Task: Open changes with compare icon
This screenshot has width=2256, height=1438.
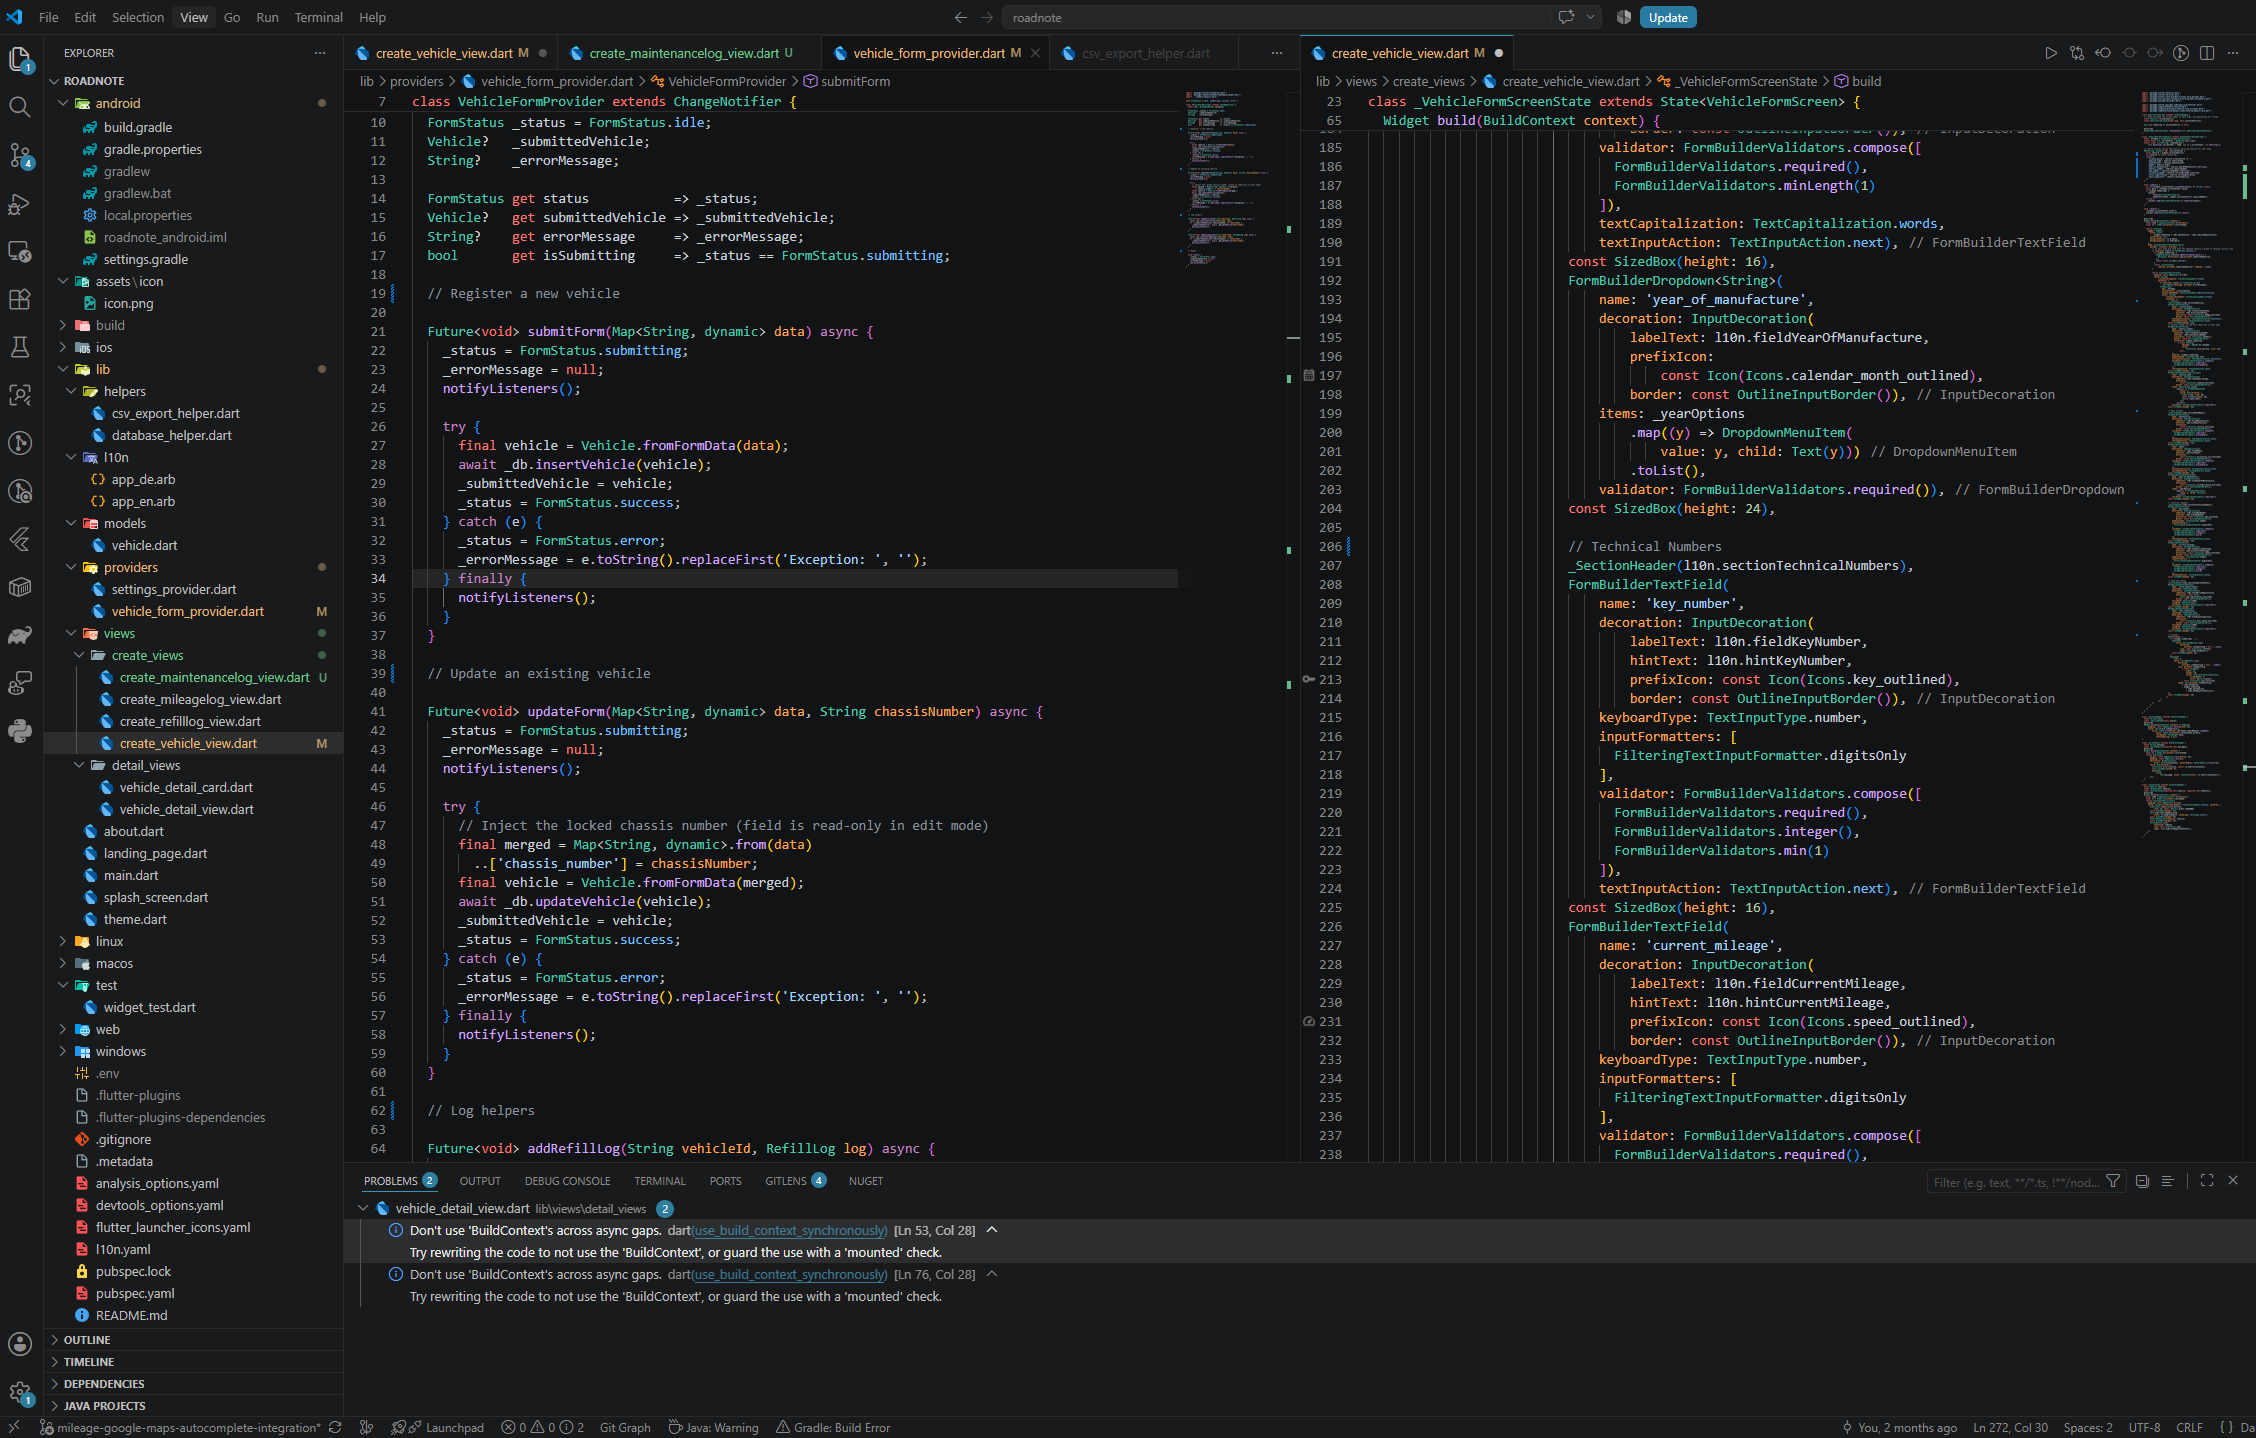Action: (x=2077, y=53)
